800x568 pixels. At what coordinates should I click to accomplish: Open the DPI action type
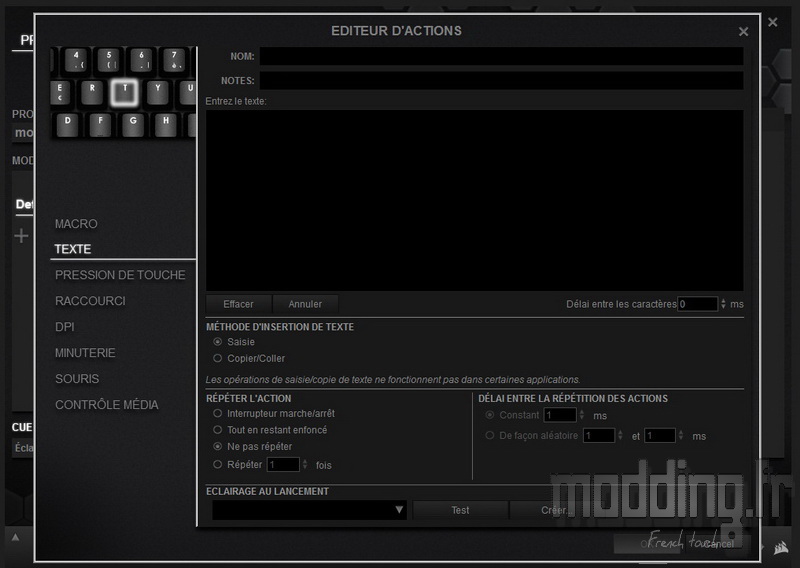pos(65,327)
